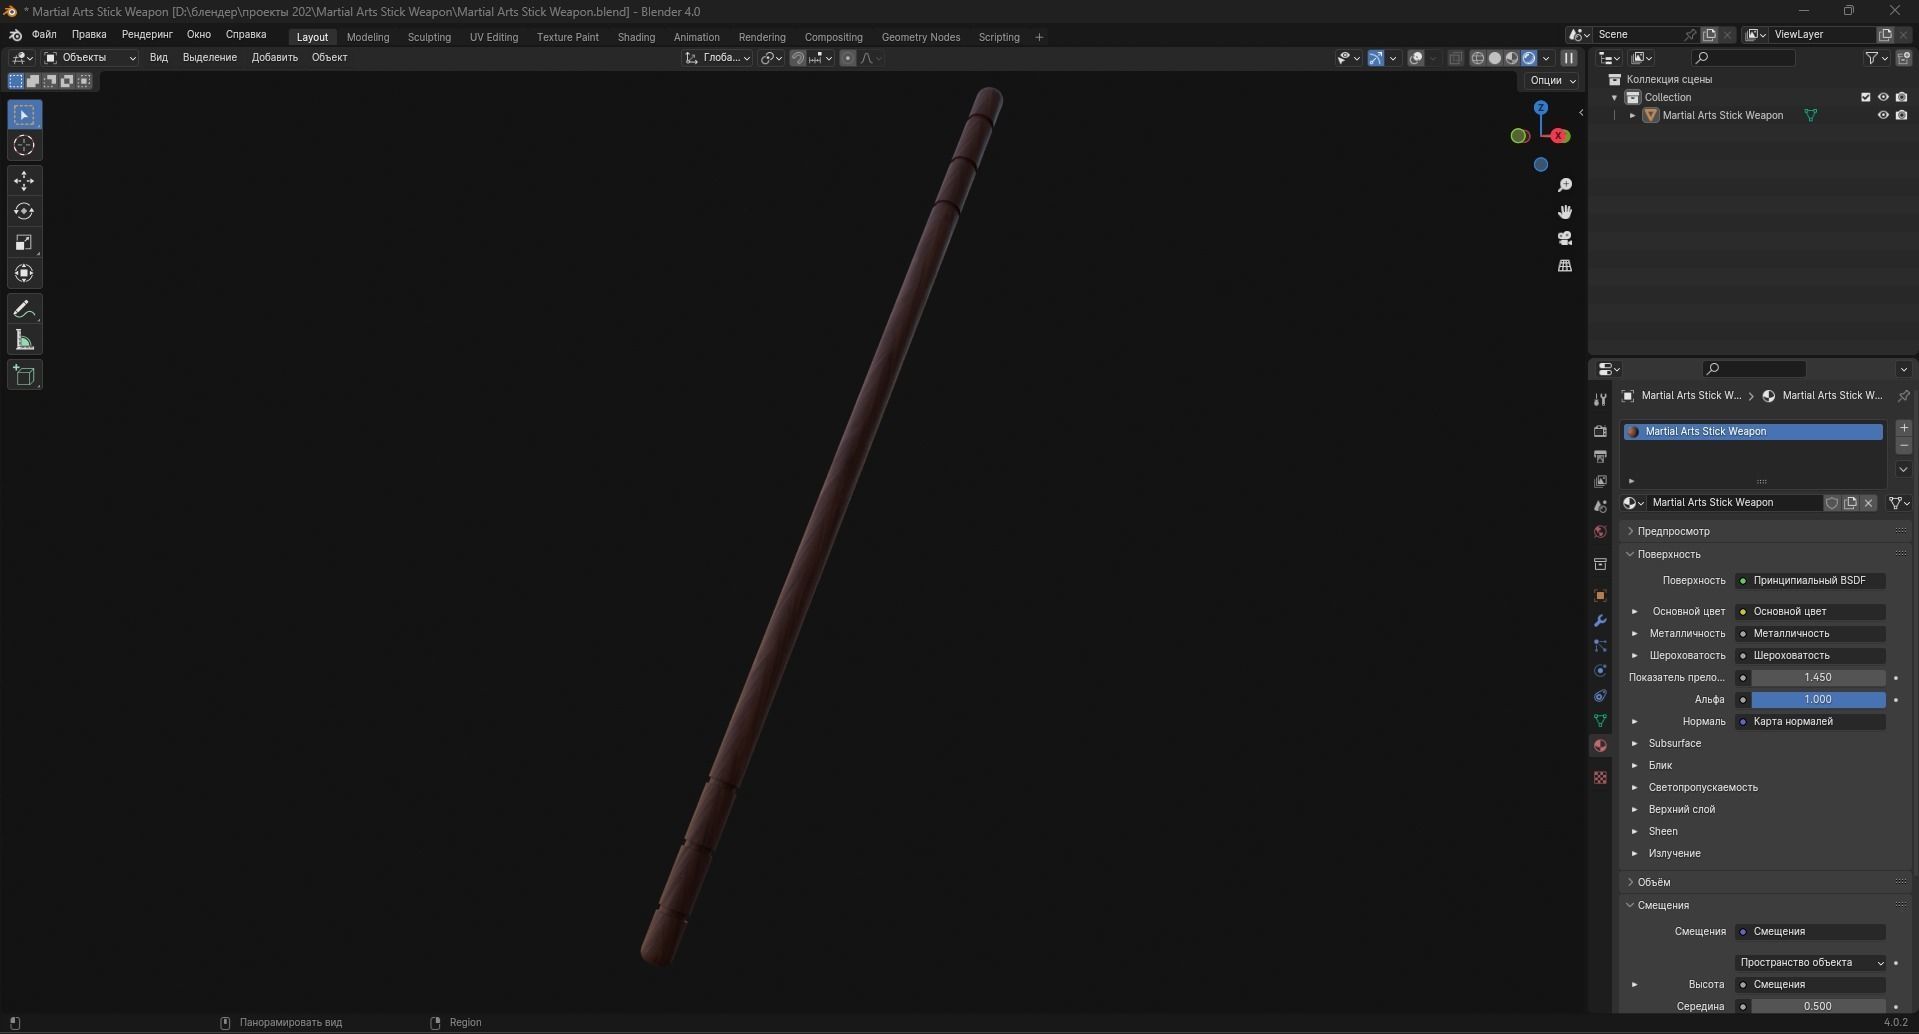Switch to wireframe viewport shading
The image size is (1919, 1034).
pos(1477,58)
